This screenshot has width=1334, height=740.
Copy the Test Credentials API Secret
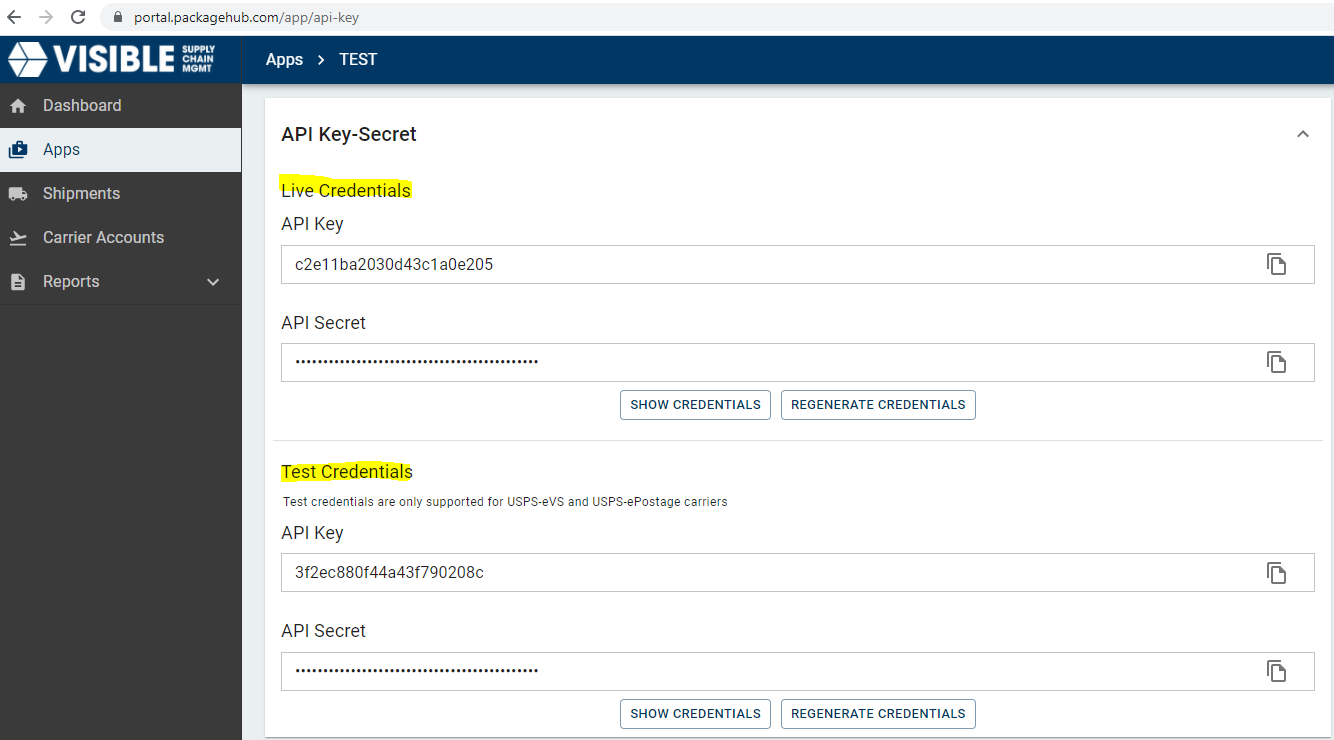pos(1276,671)
